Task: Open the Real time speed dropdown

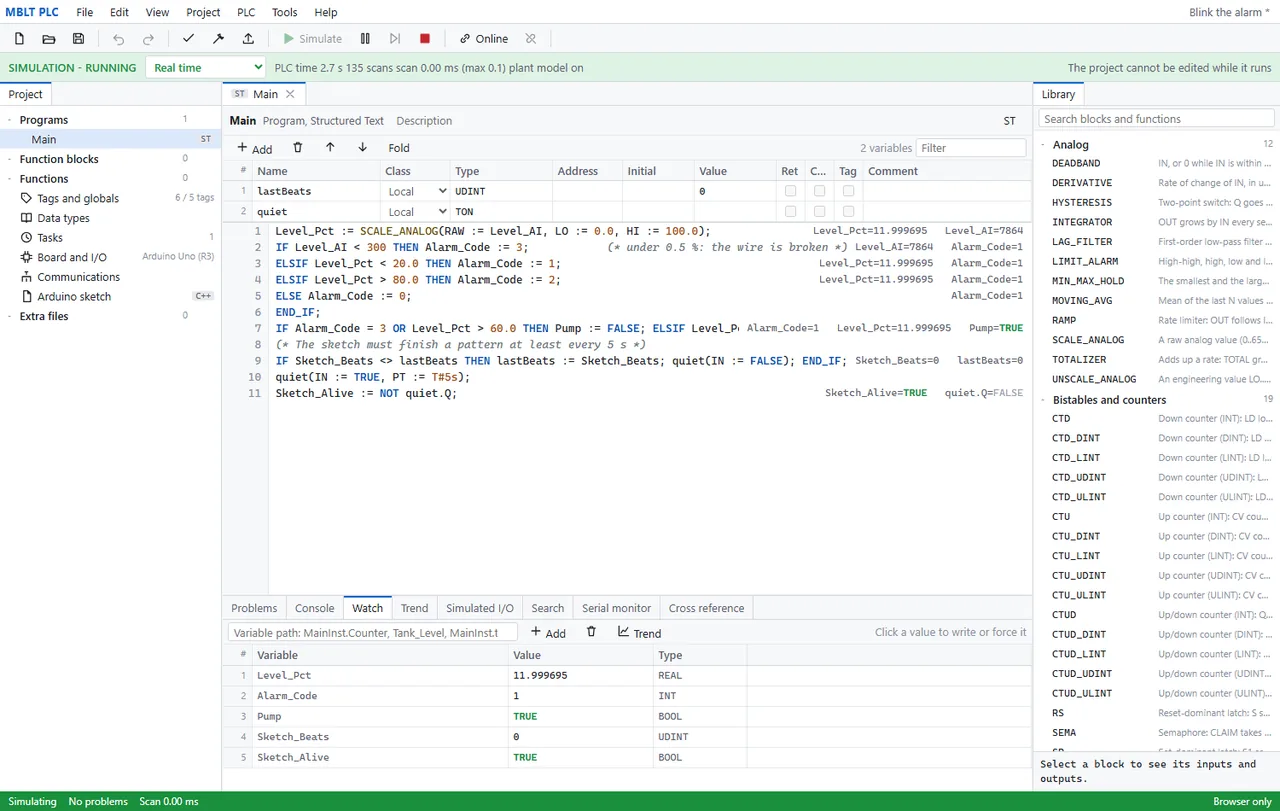Action: 206,68
